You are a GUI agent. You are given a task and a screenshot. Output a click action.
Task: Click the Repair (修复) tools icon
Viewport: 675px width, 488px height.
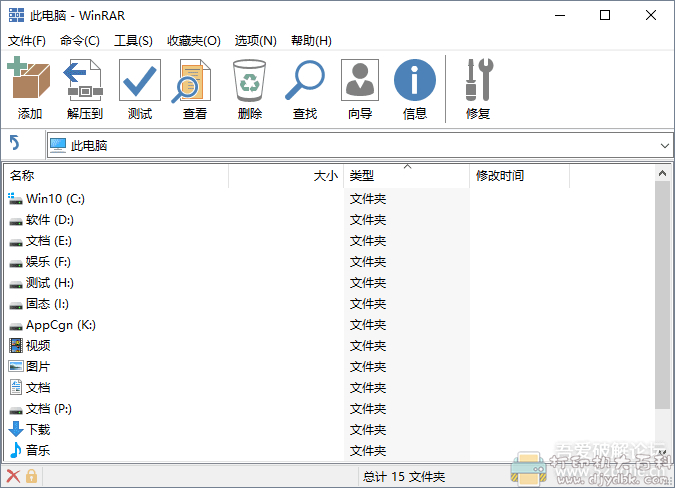479,80
